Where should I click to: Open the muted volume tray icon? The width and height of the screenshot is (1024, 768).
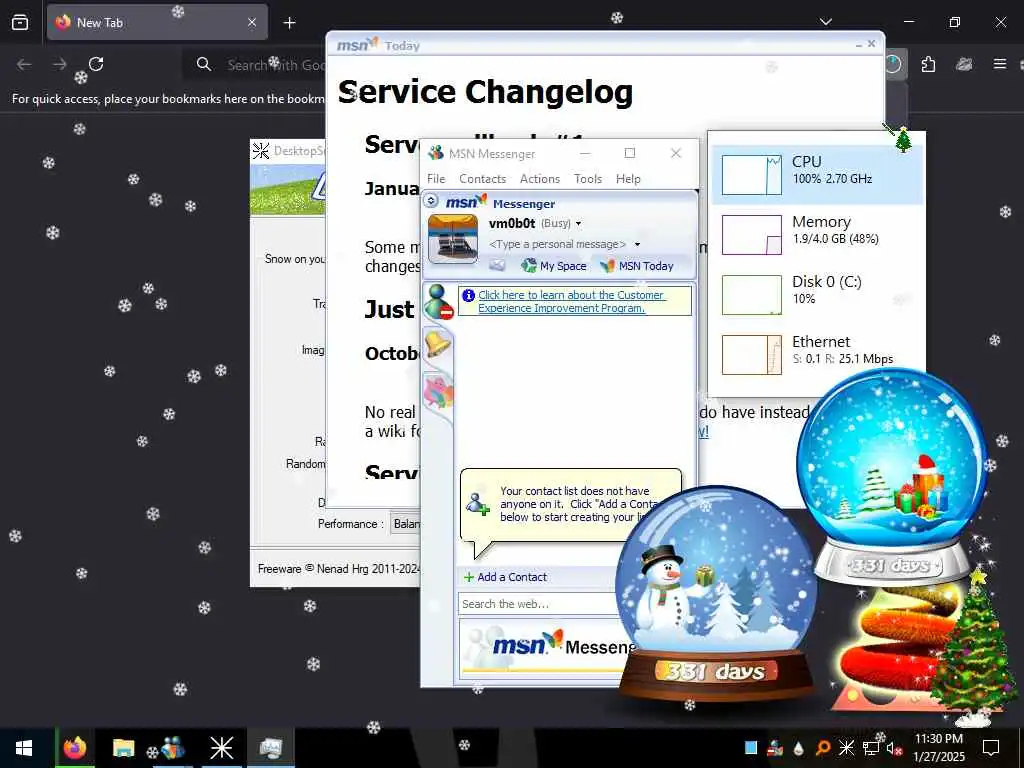click(894, 748)
